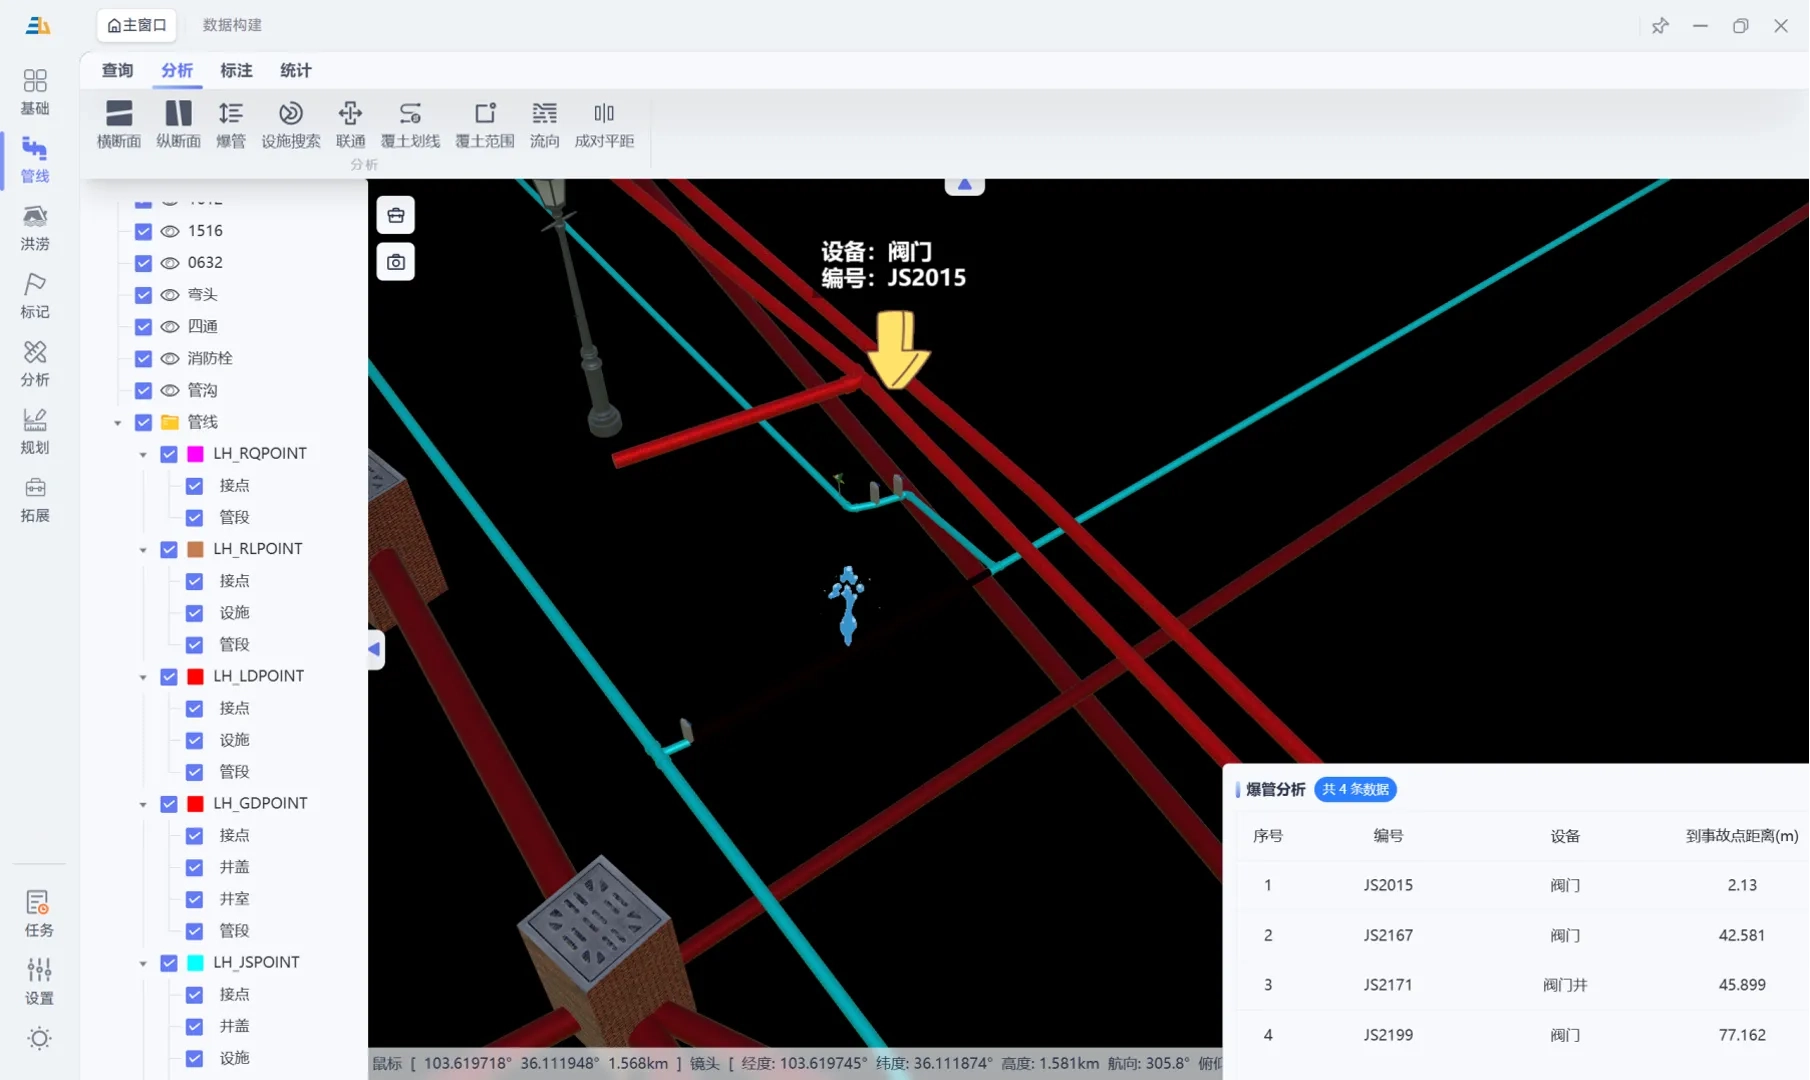The image size is (1810, 1080).
Task: Select the 横断面 cross-section tool
Action: (x=117, y=123)
